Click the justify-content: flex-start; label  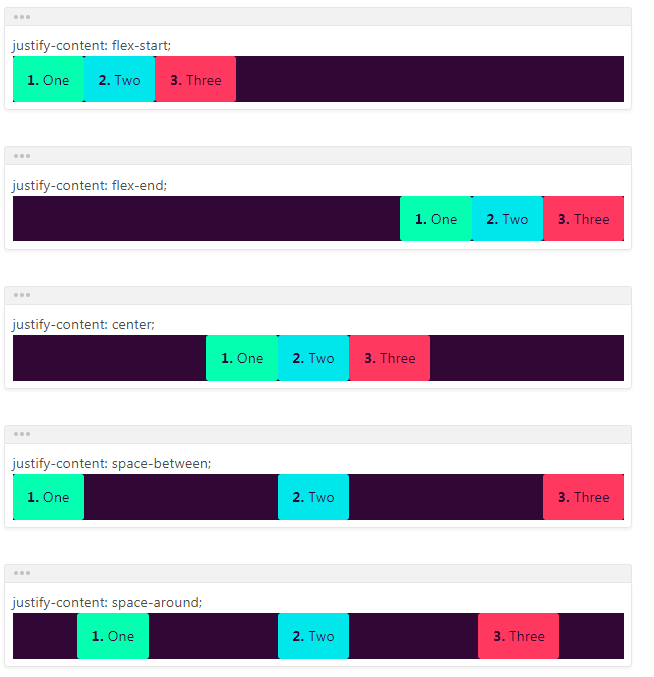92,45
